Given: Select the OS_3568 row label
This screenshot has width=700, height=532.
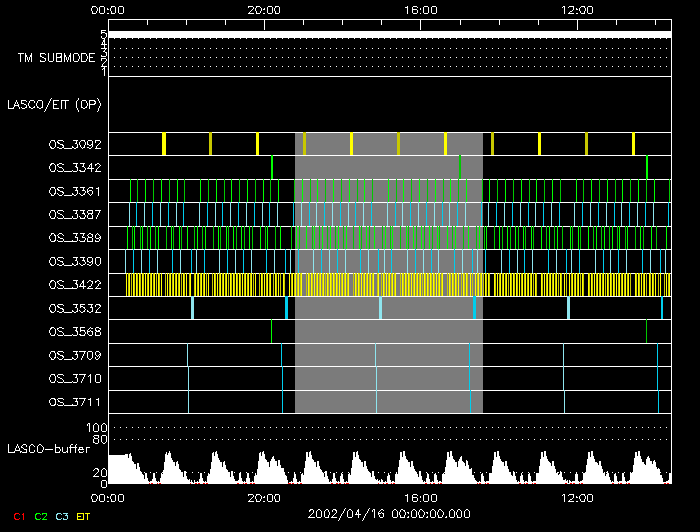Looking at the screenshot, I should click(x=74, y=332).
